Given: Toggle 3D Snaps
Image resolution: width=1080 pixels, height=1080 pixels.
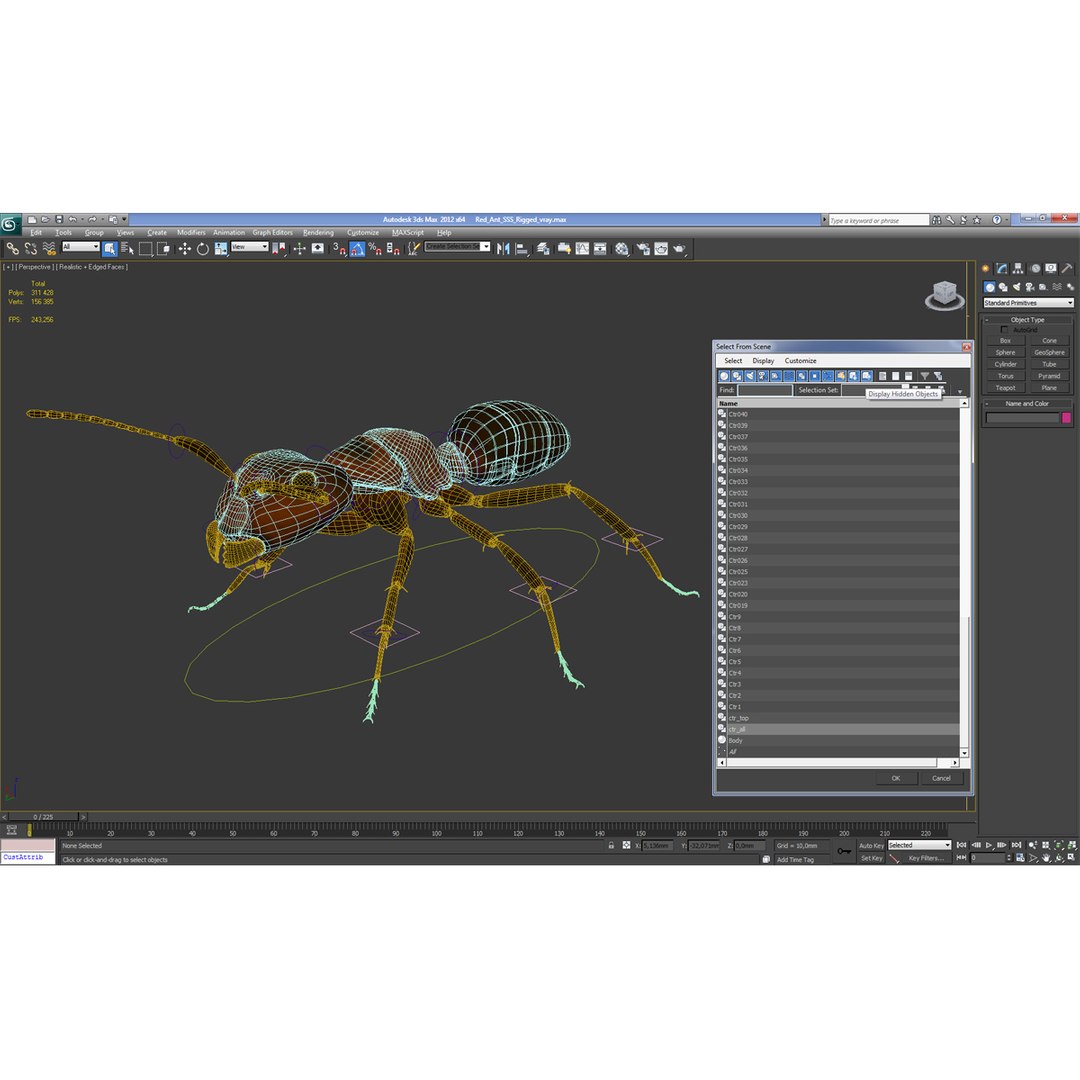Looking at the screenshot, I should pos(339,249).
